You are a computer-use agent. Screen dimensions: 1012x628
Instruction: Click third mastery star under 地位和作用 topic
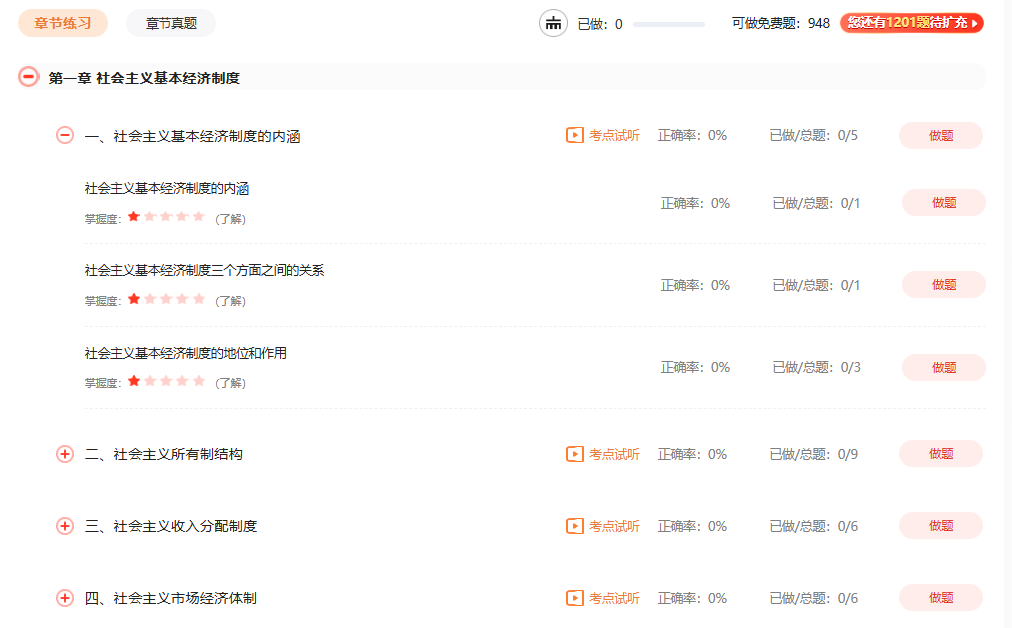click(166, 380)
